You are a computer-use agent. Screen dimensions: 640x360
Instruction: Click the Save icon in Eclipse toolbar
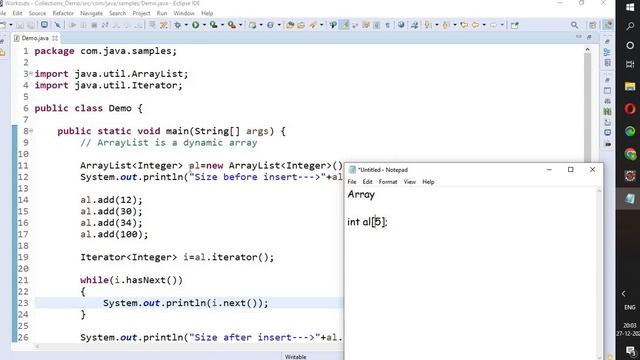click(20, 25)
